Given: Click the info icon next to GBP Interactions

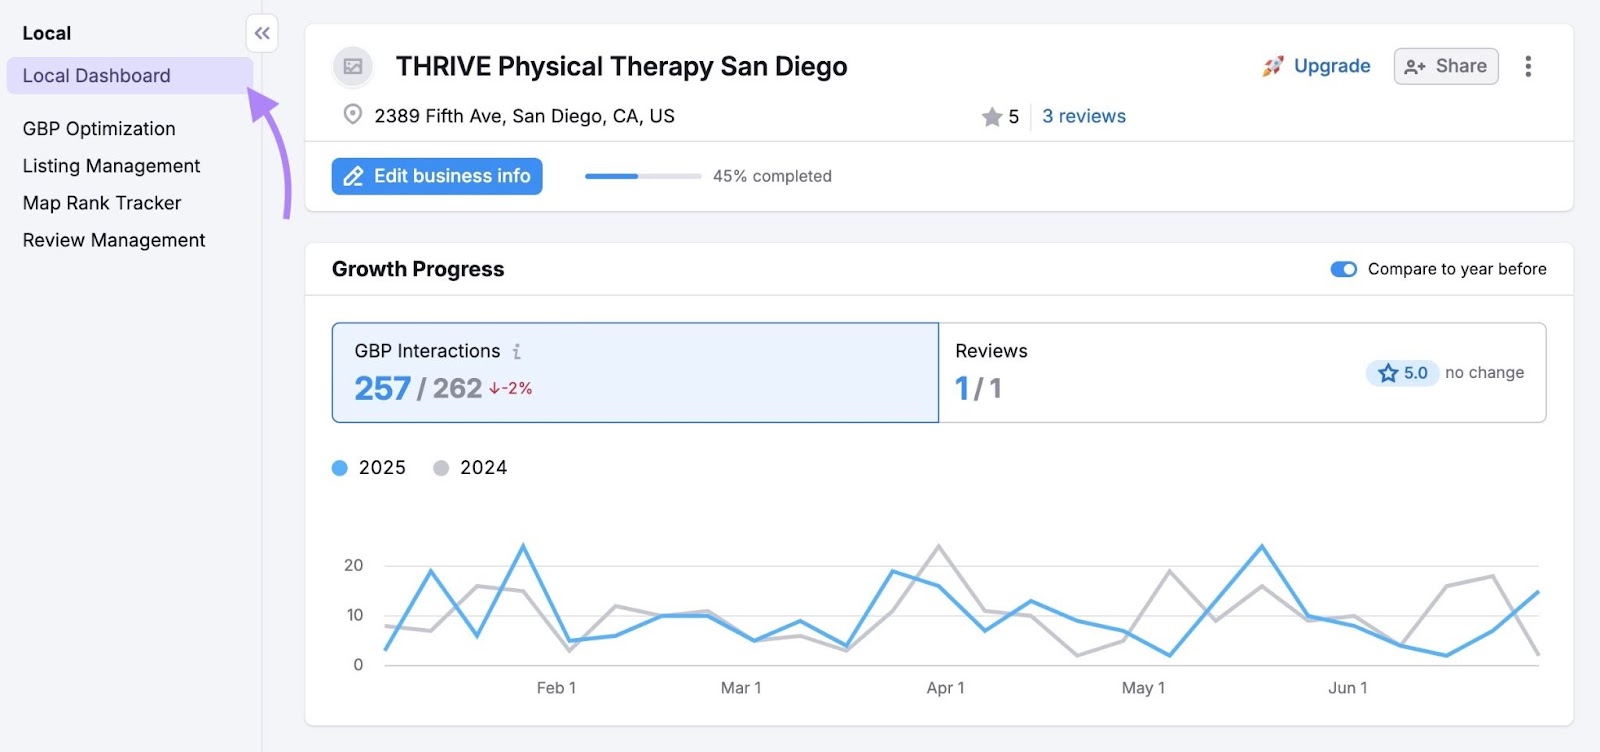Looking at the screenshot, I should tap(516, 351).
